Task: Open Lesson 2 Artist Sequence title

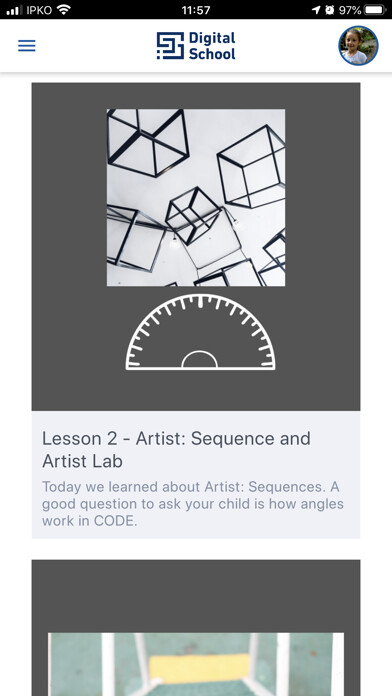Action: (176, 450)
